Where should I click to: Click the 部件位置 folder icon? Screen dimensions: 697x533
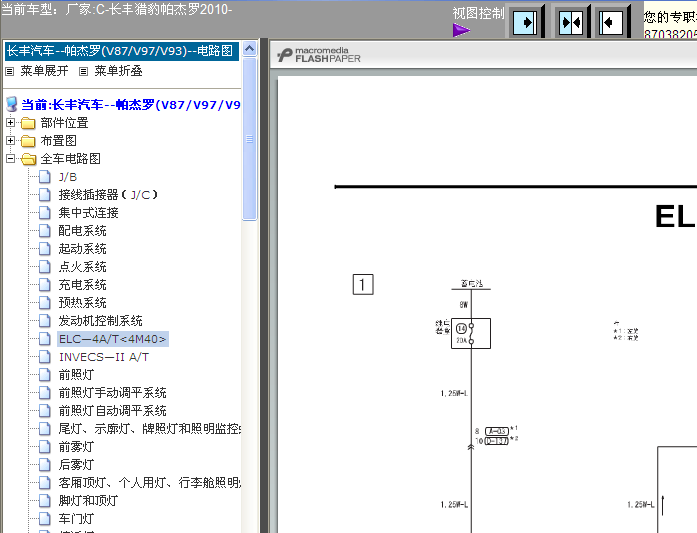[28, 123]
